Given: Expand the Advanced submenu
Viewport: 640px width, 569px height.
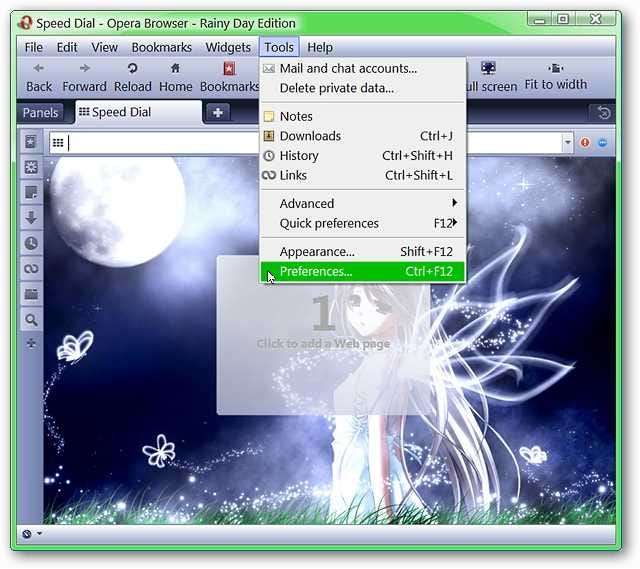Looking at the screenshot, I should [x=362, y=203].
